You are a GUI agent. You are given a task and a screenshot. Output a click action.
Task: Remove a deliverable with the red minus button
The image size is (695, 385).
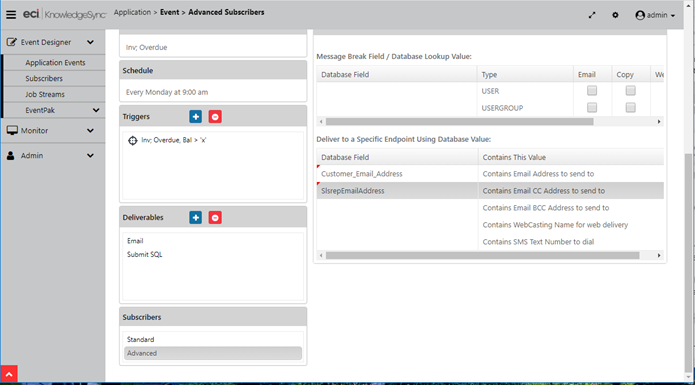215,218
